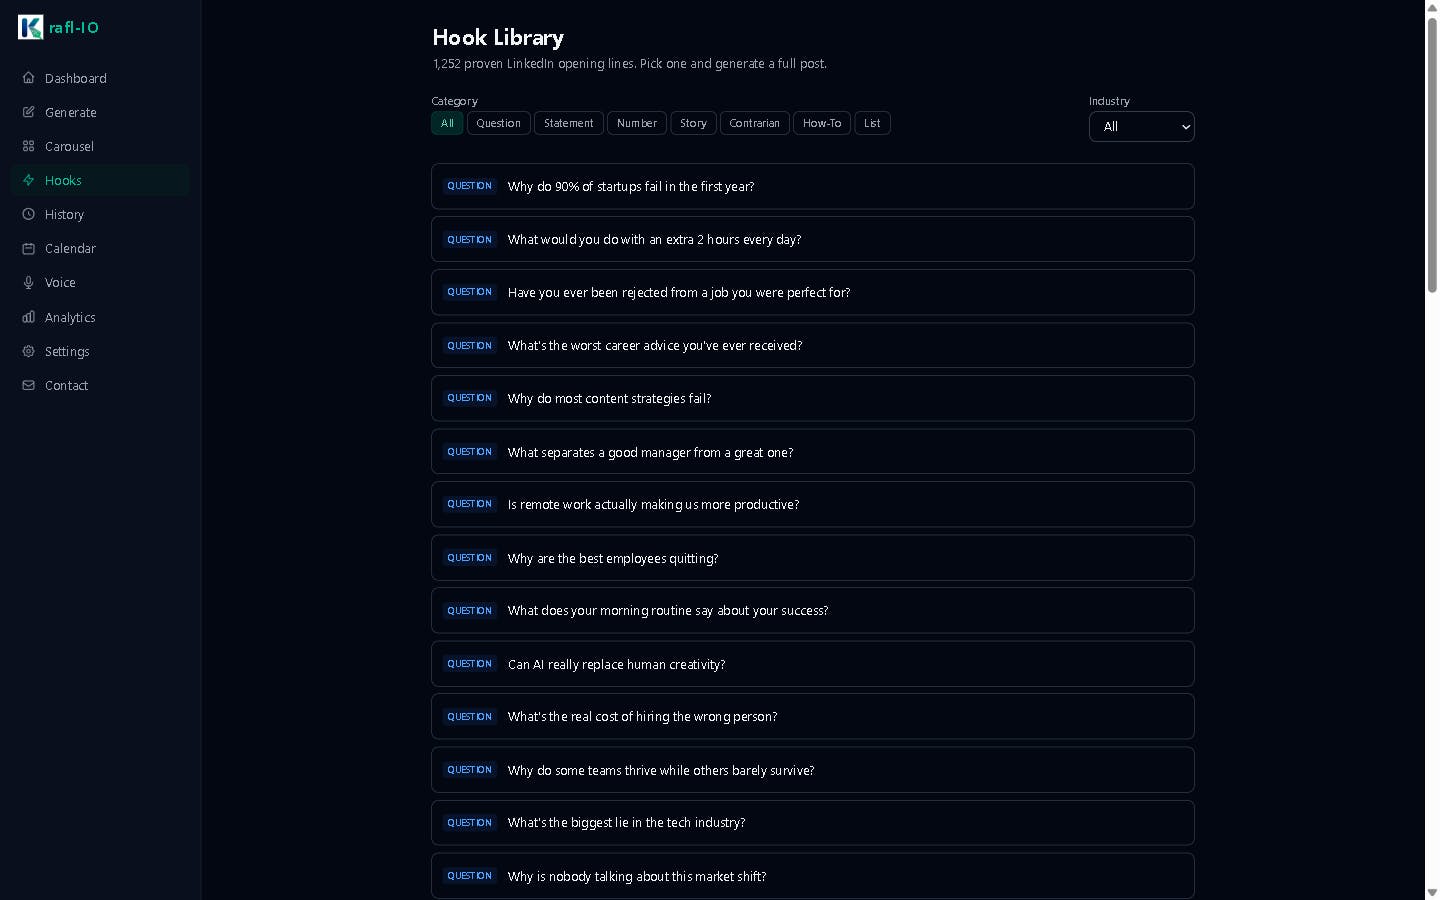Click the Contact envelope icon
This screenshot has height=900, width=1440.
pos(28,385)
